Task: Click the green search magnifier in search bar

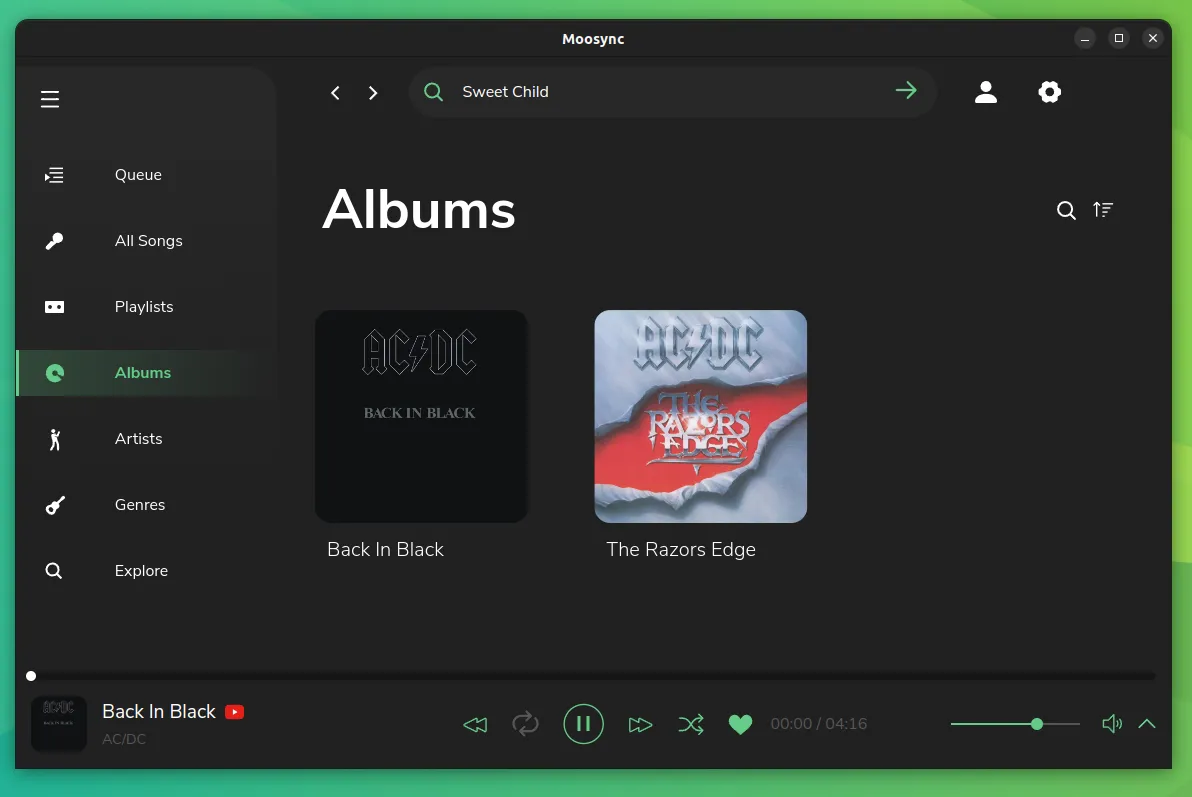Action: pyautogui.click(x=433, y=92)
